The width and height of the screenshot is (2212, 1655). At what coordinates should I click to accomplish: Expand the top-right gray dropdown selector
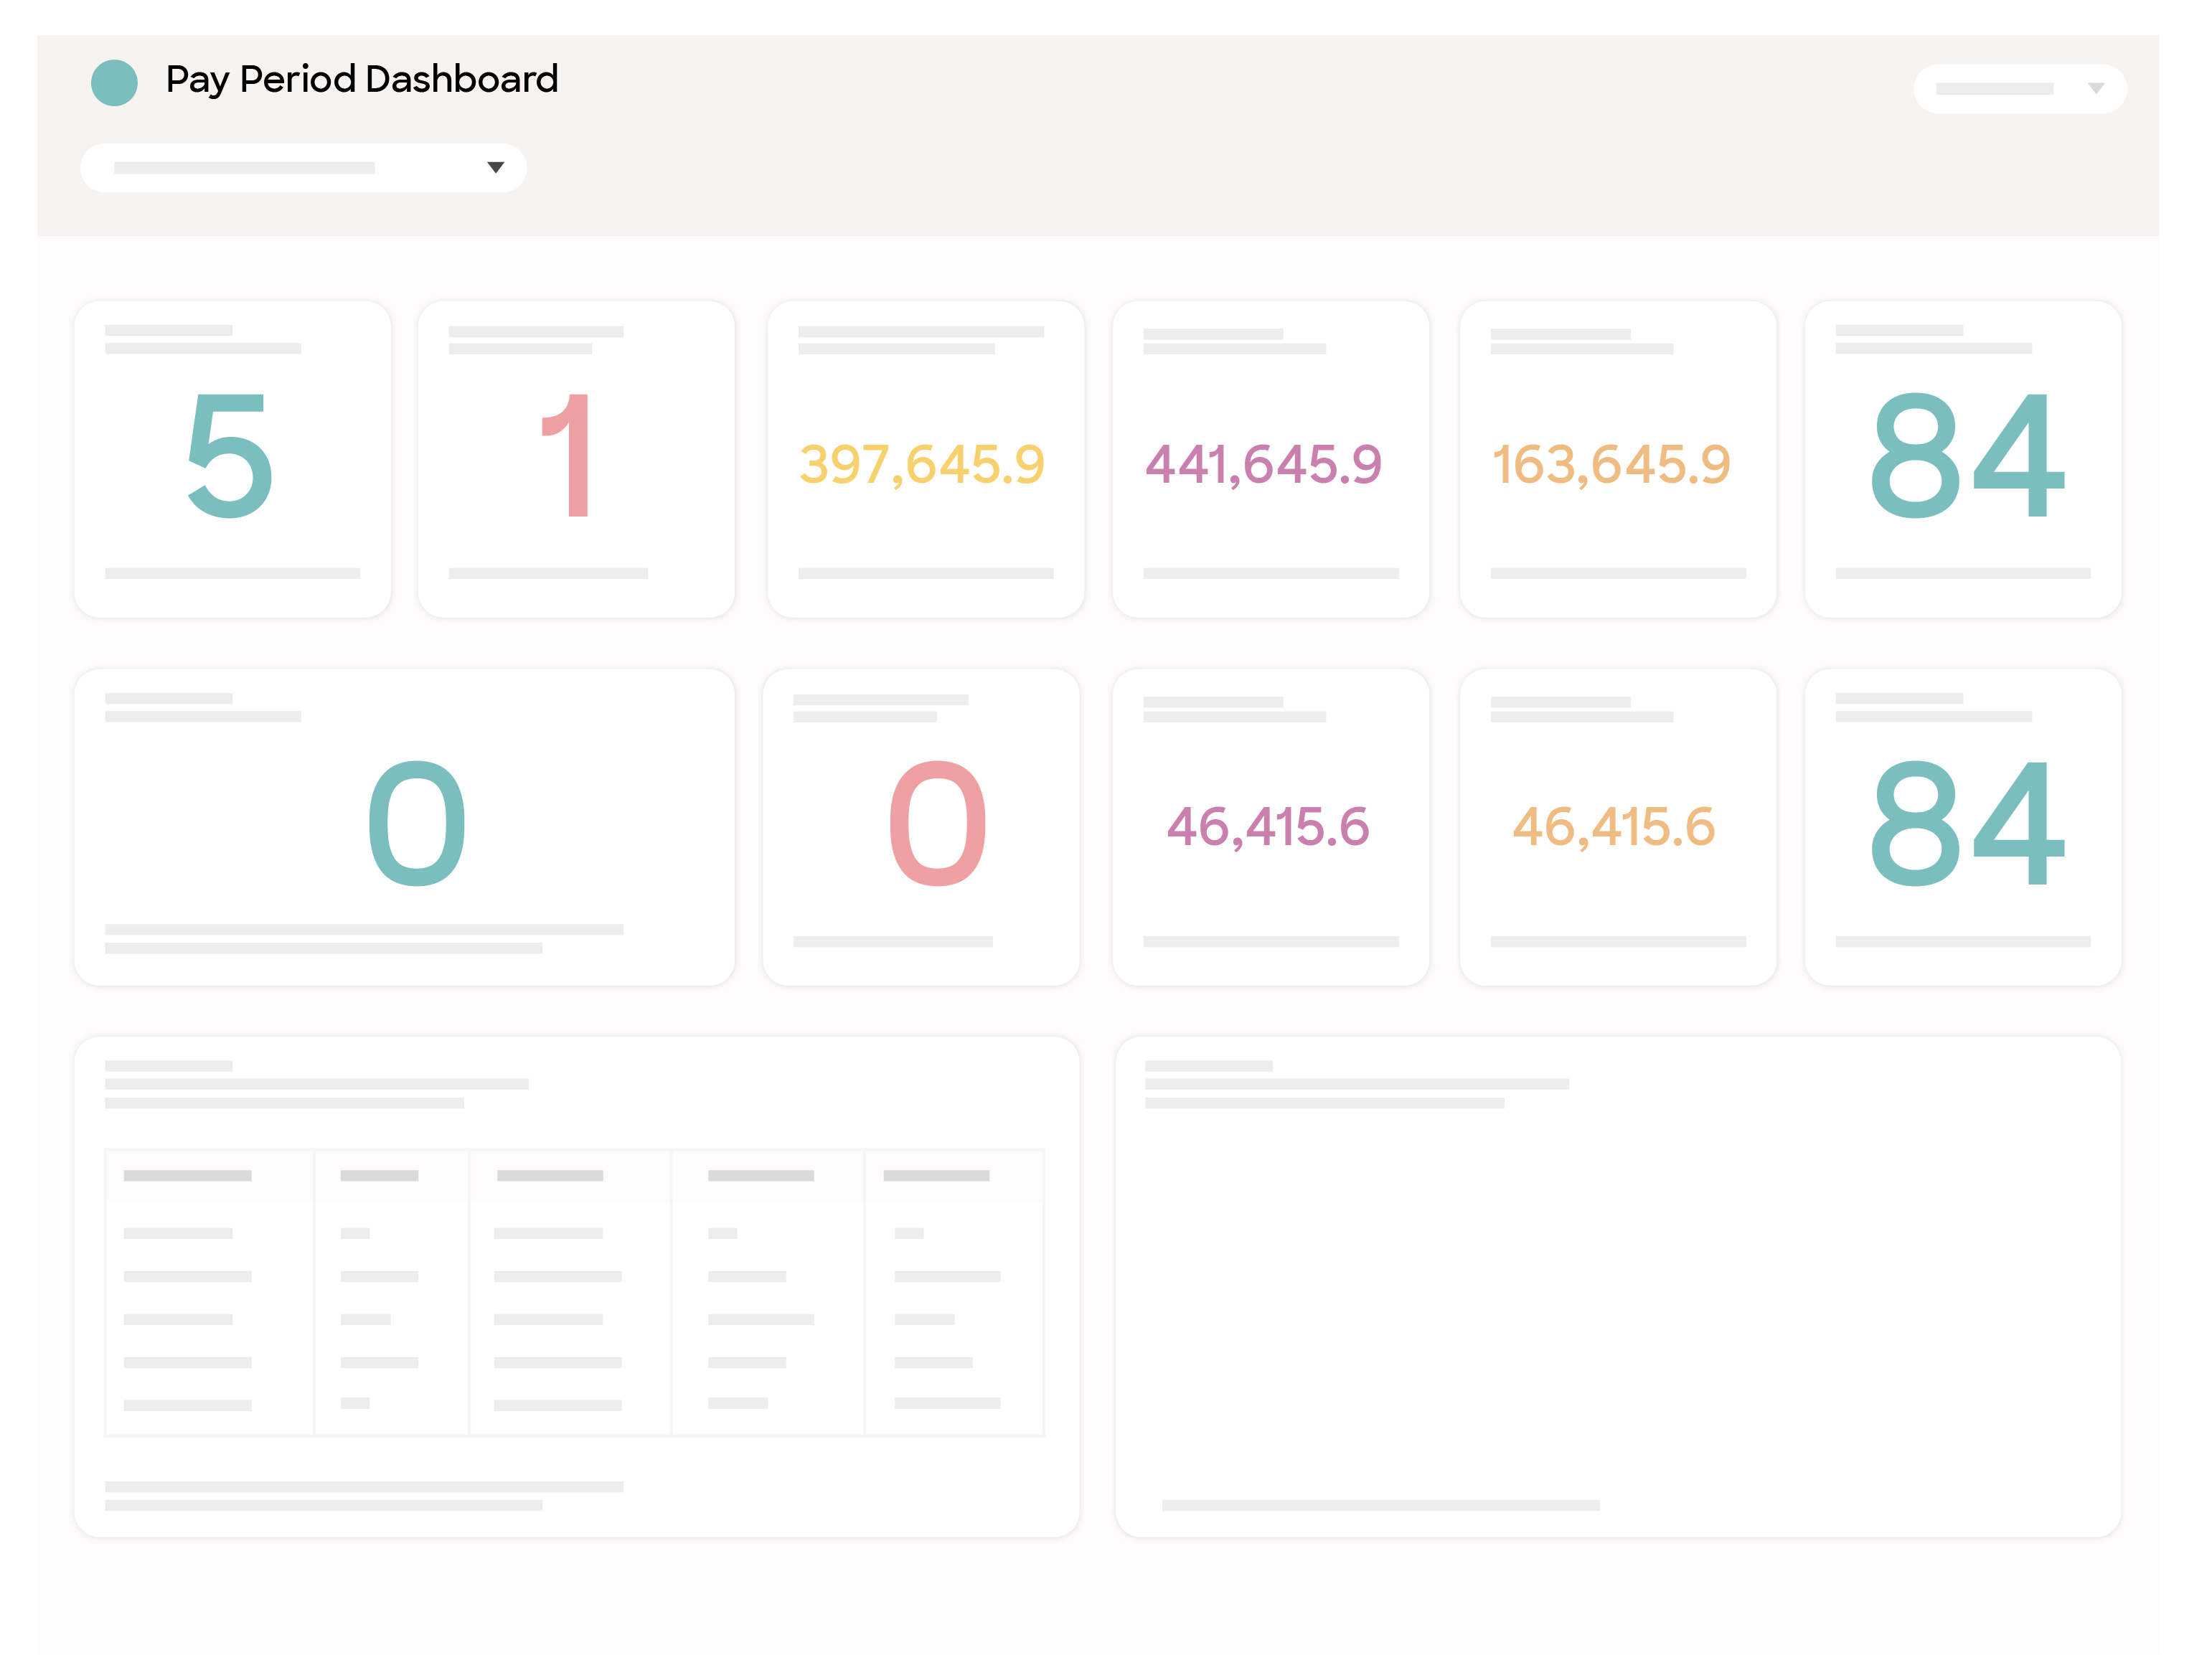pos(2018,89)
